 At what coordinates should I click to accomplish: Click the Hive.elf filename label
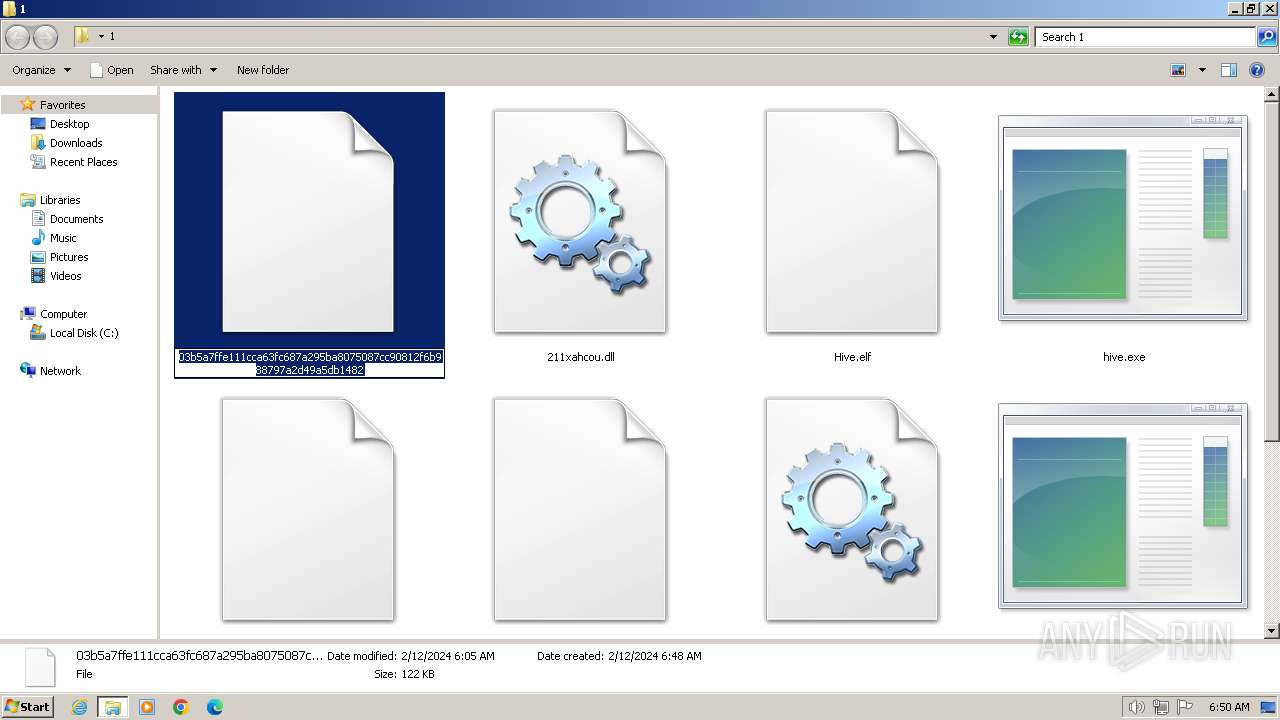(852, 357)
